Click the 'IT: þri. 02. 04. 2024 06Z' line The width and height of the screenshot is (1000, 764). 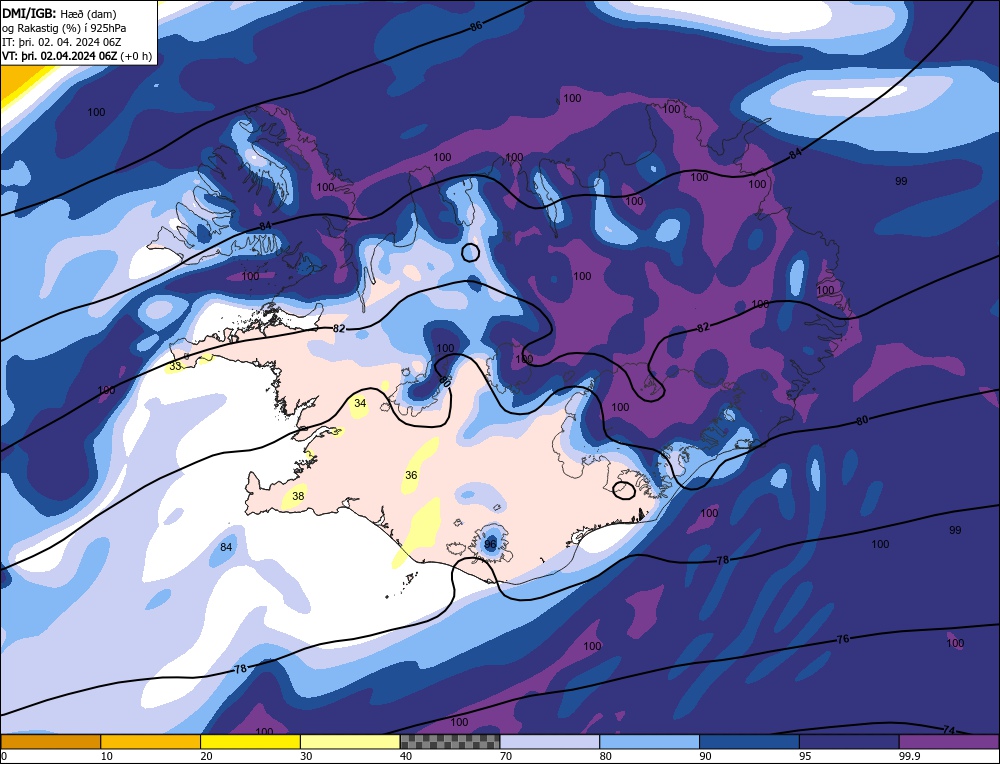[x=61, y=42]
